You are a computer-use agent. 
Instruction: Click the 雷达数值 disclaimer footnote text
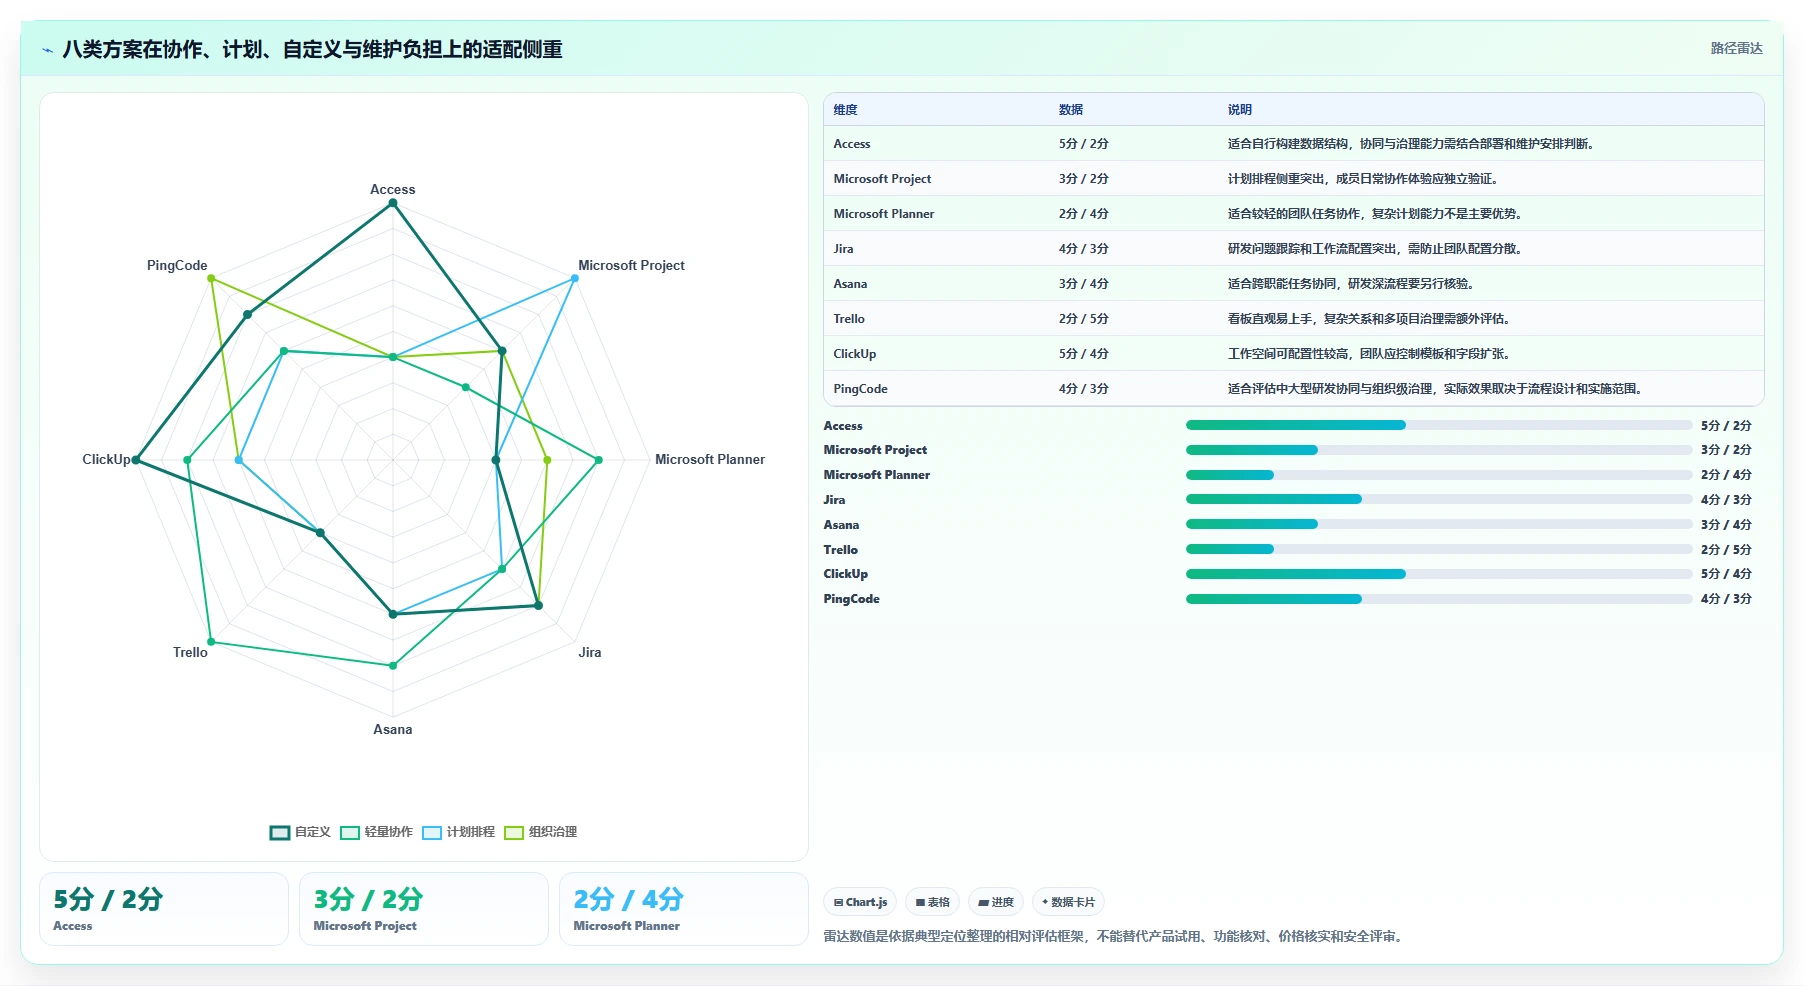[1114, 937]
